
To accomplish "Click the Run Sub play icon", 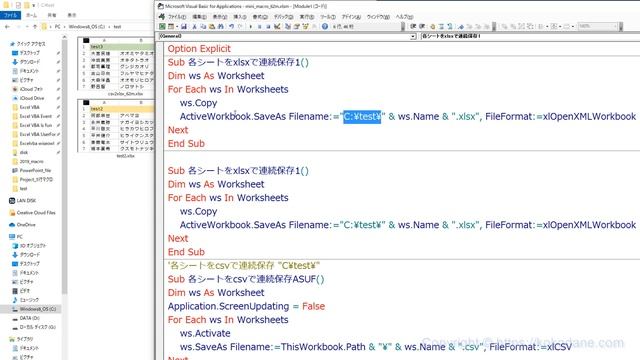I will (x=251, y=27).
